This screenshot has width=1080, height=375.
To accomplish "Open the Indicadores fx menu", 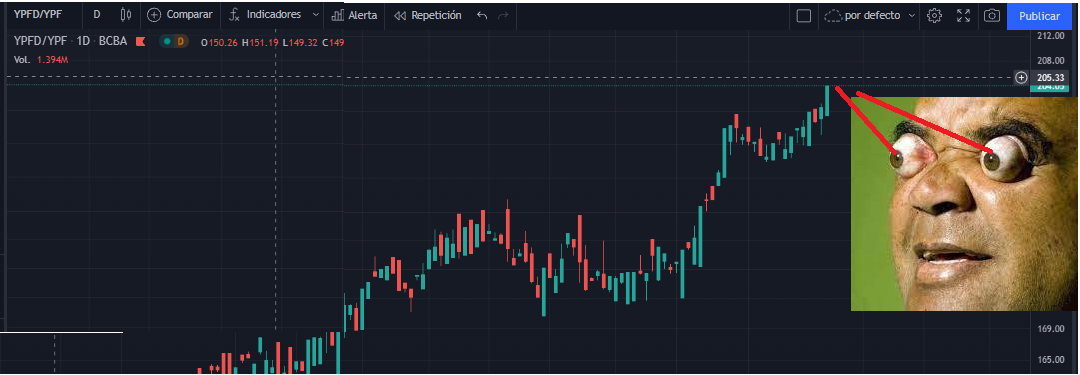I will click(x=265, y=14).
